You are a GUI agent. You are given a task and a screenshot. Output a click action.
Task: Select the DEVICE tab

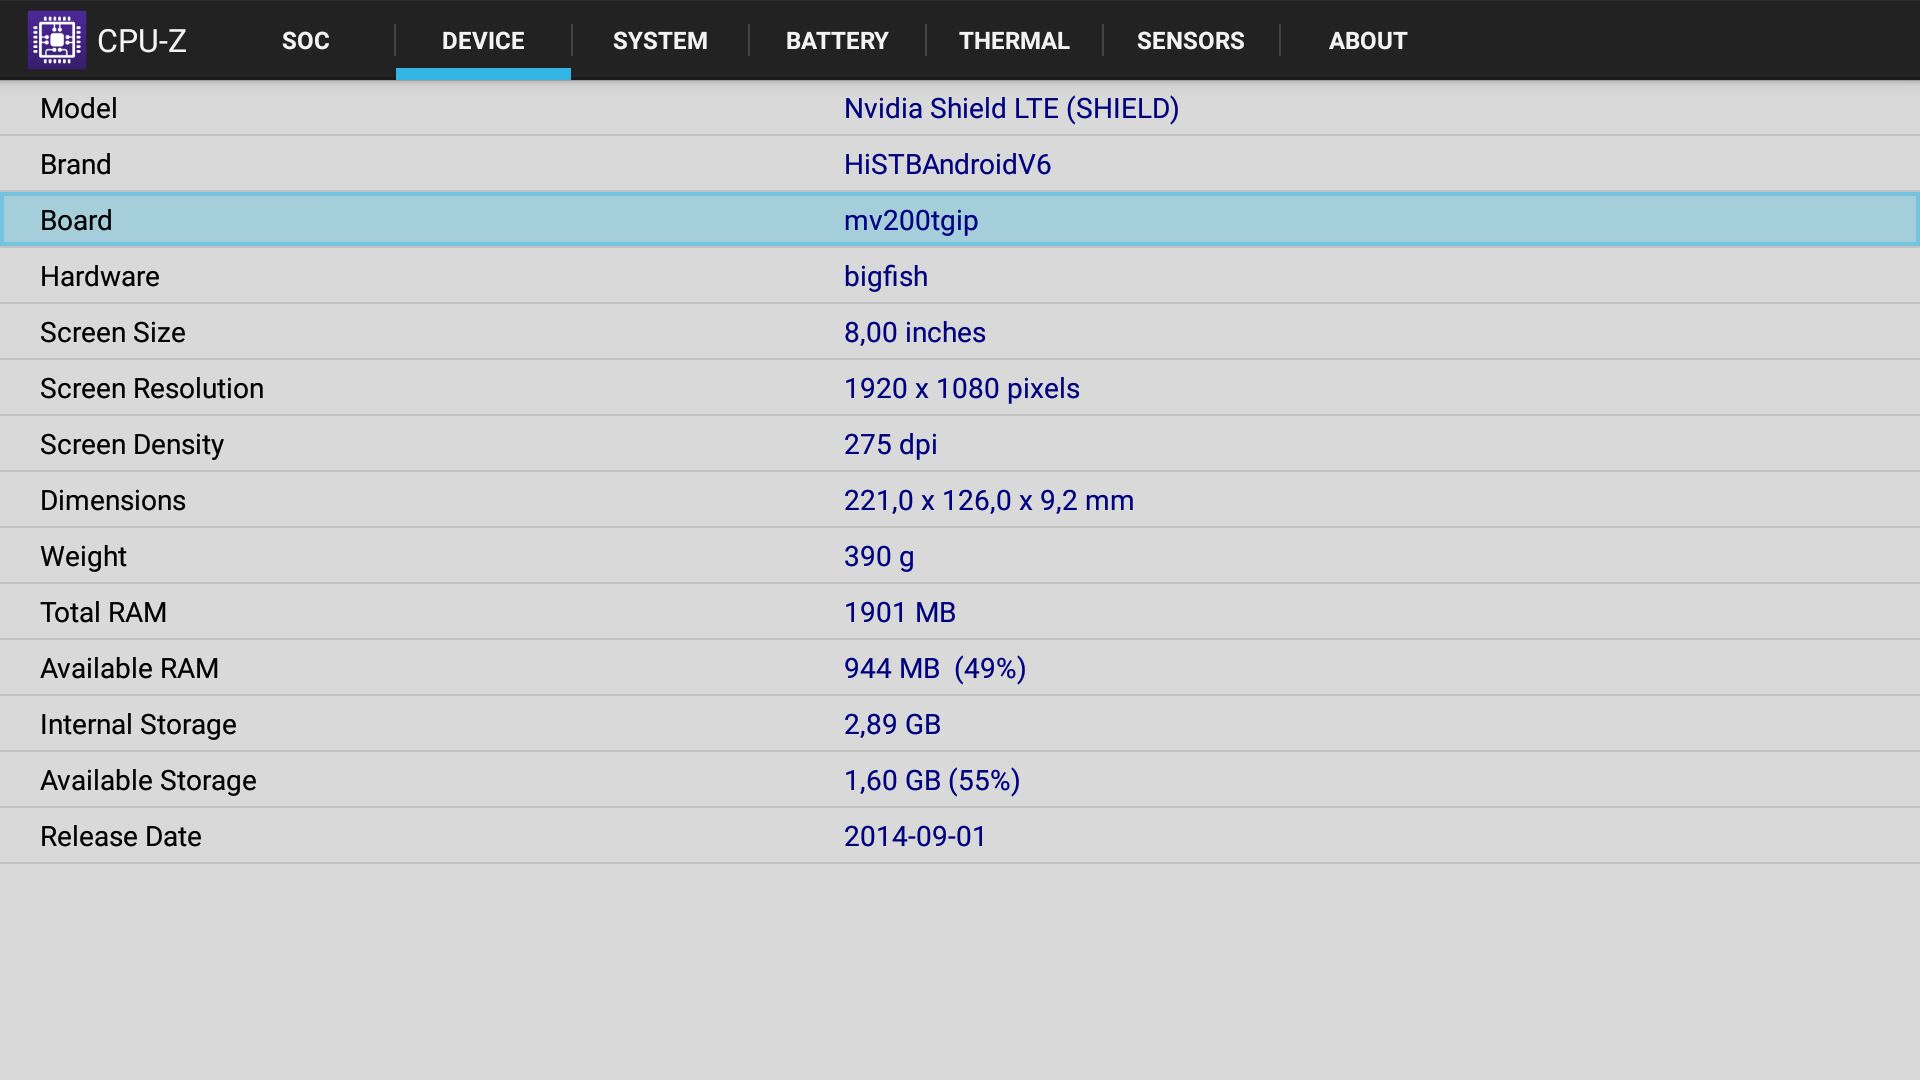(x=483, y=41)
